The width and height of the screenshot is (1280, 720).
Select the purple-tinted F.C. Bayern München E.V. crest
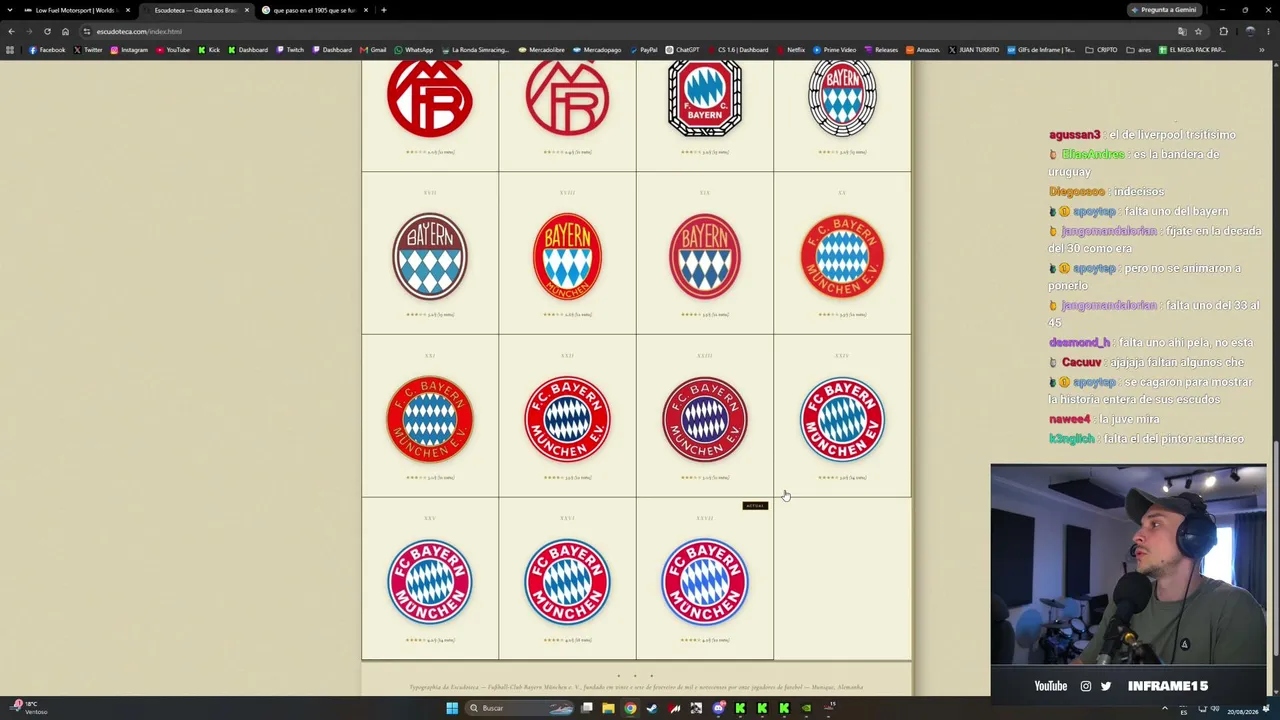coord(705,419)
